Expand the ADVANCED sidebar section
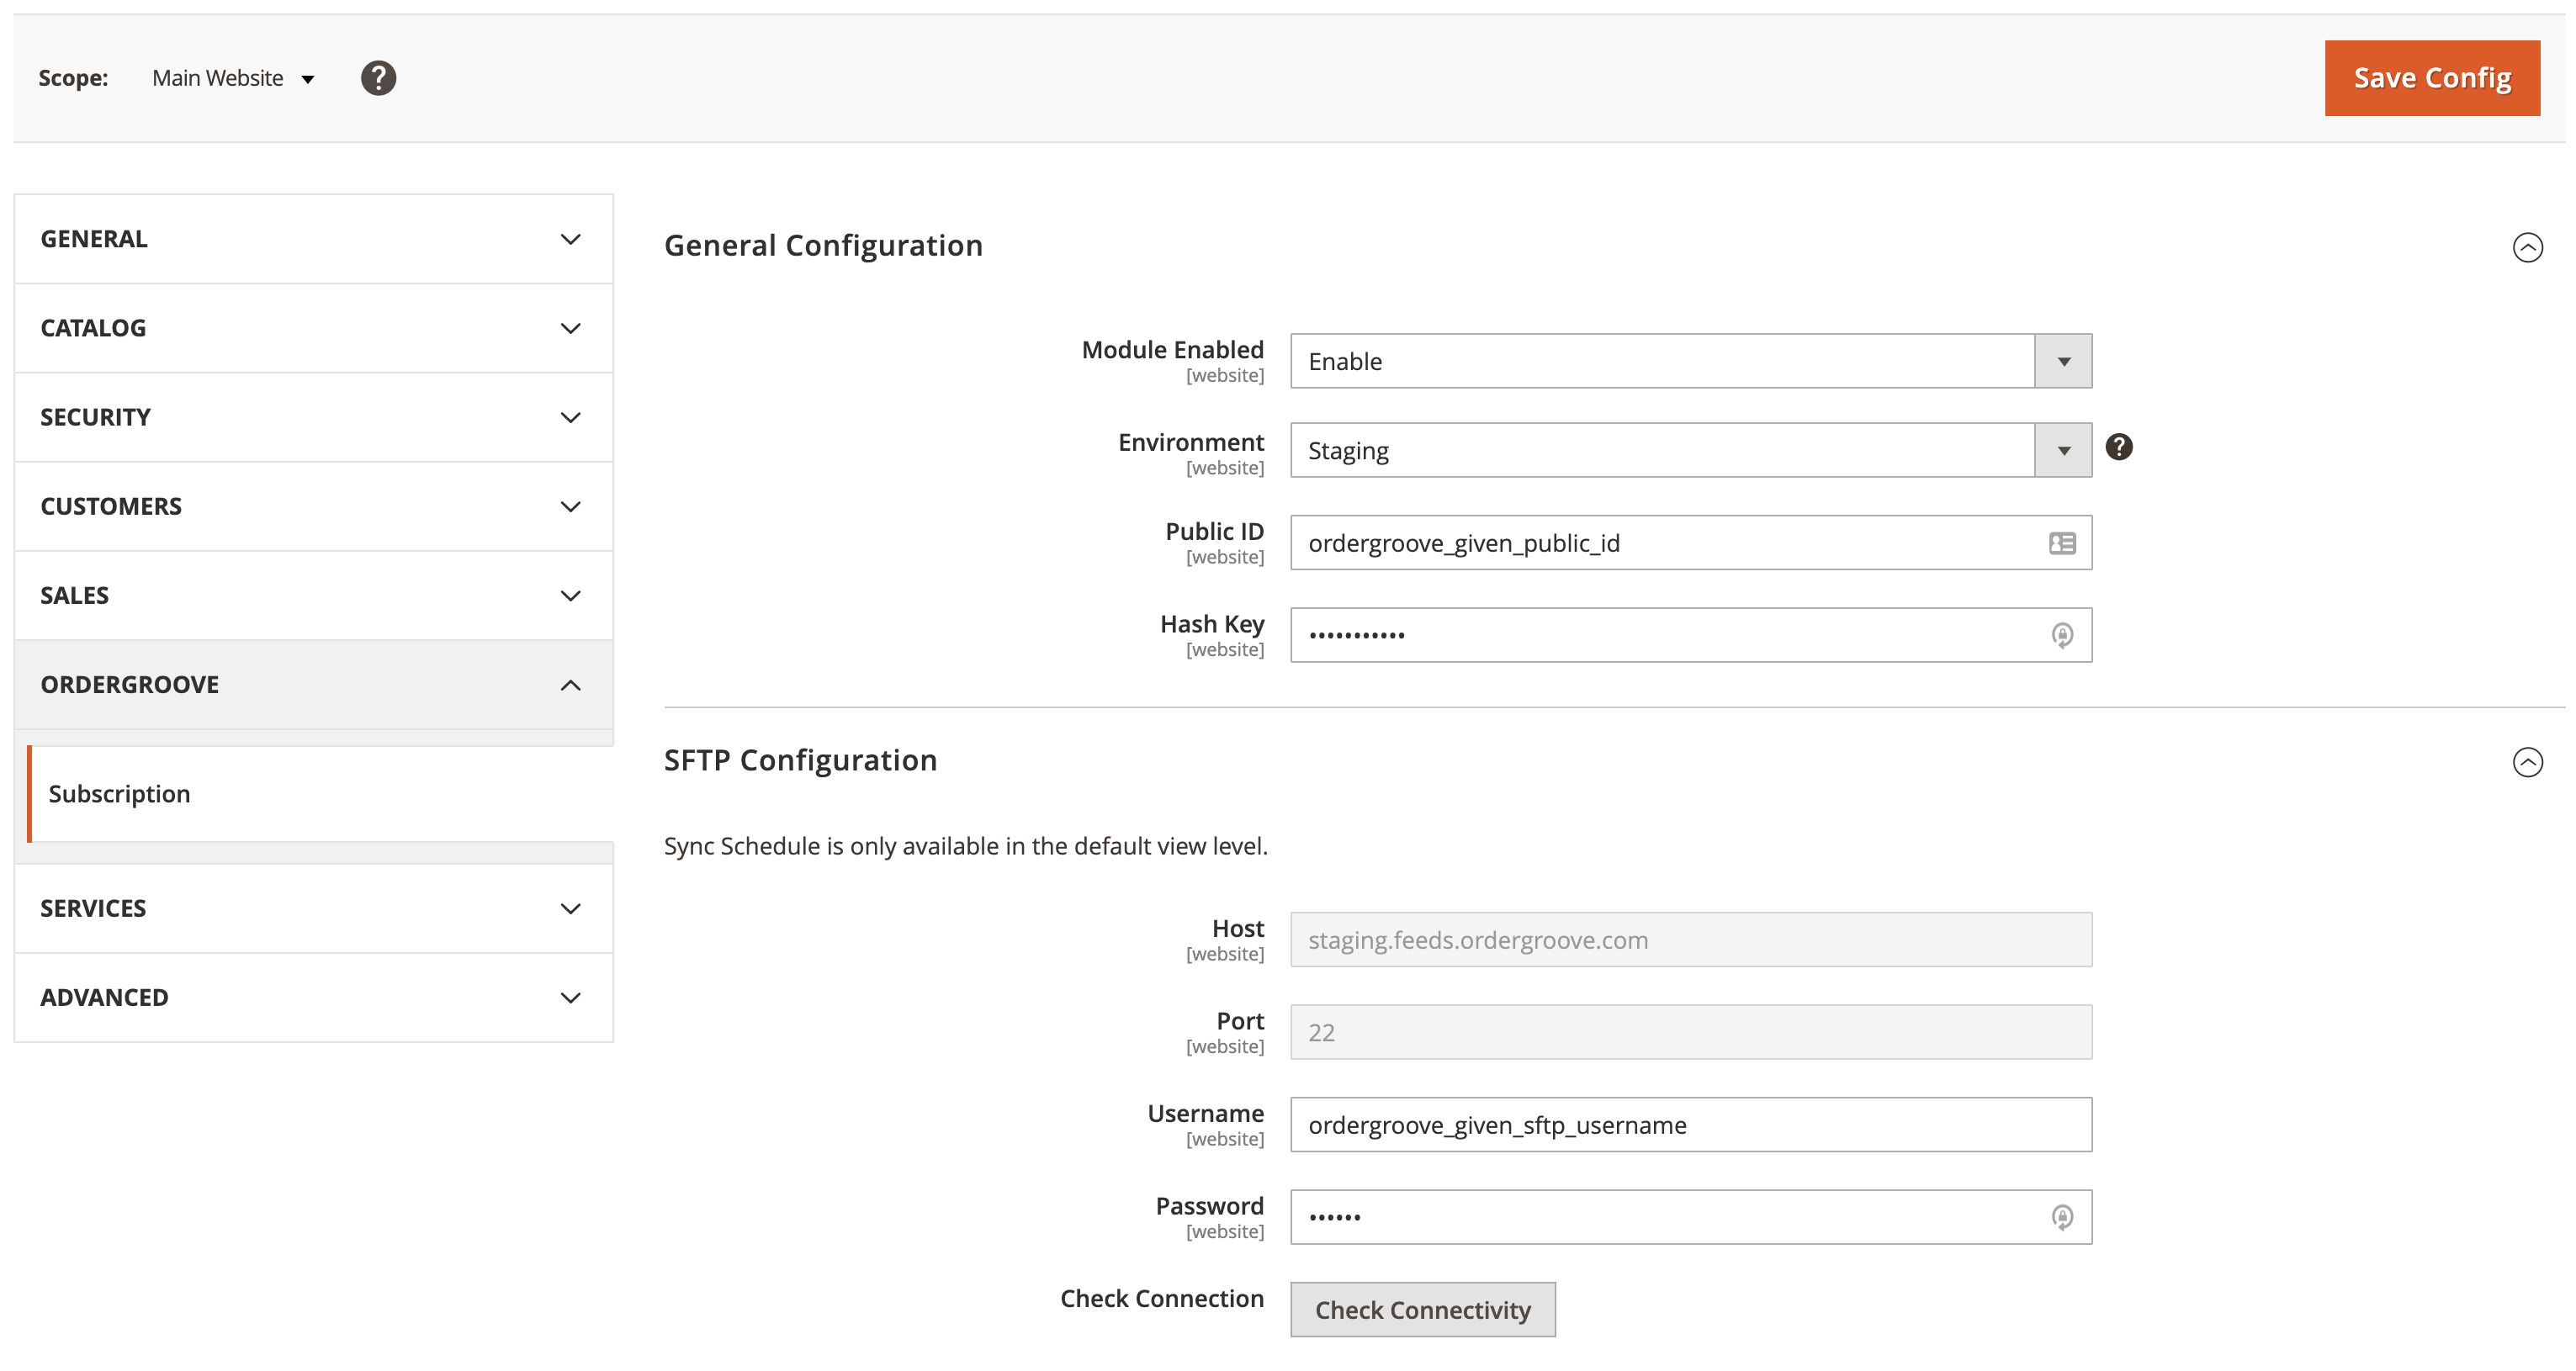Image resolution: width=2576 pixels, height=1371 pixels. click(313, 998)
